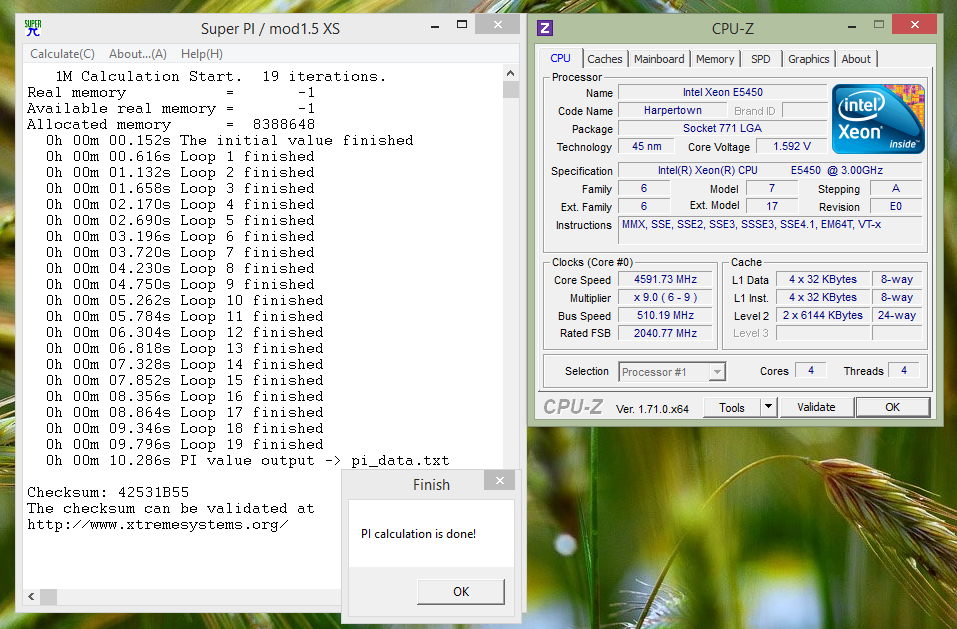Open the About...(A) menu
The height and width of the screenshot is (629, 957).
(x=138, y=54)
